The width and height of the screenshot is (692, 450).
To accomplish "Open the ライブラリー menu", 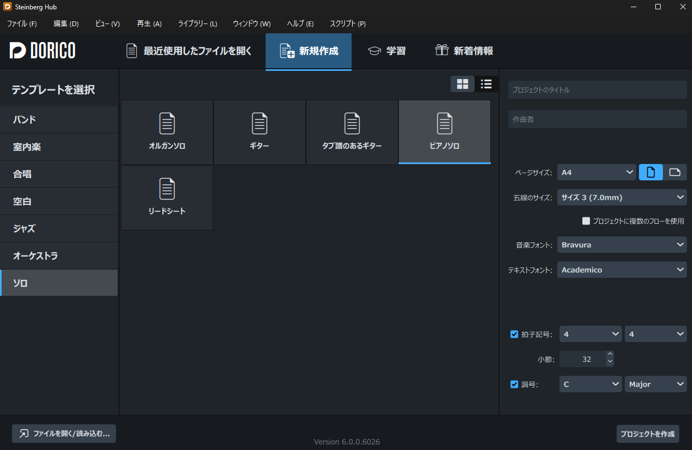I will 197,24.
